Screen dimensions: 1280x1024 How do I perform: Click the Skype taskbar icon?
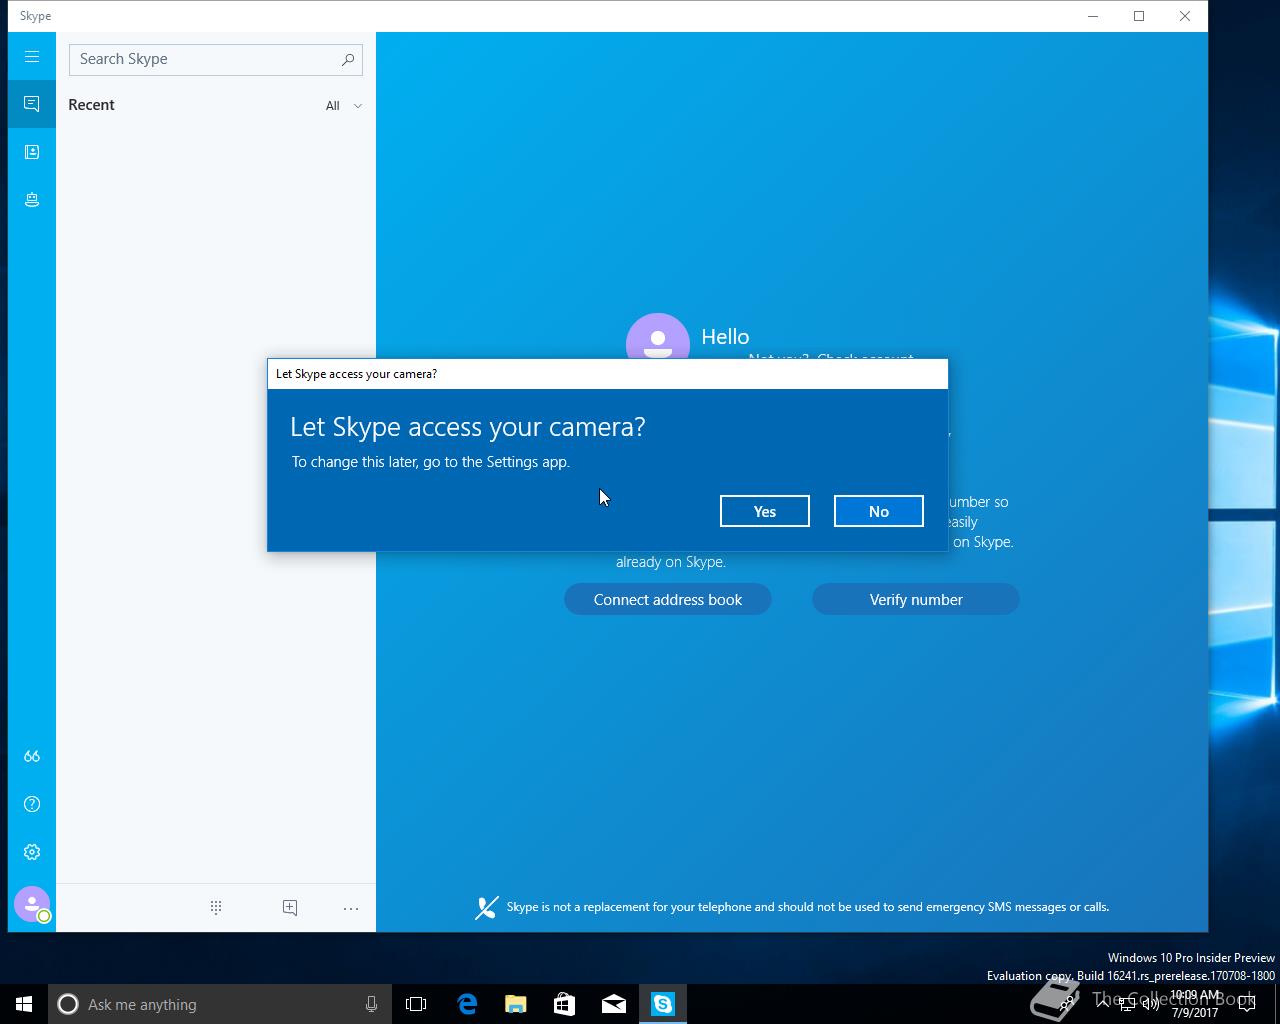(x=663, y=1004)
